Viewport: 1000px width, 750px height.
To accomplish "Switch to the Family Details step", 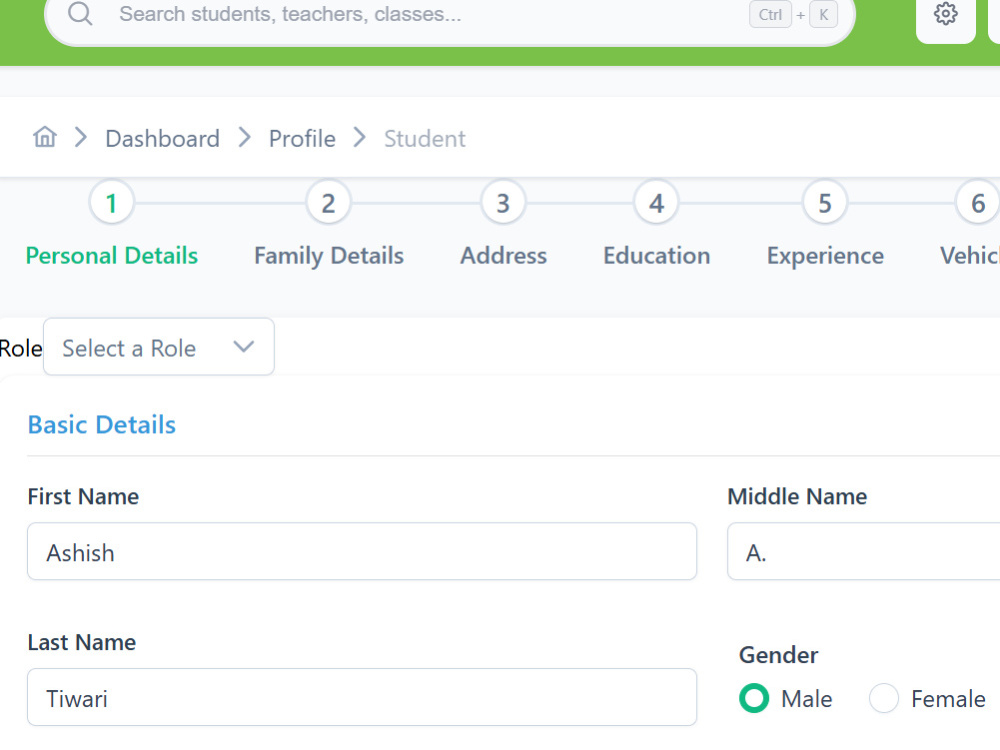I will (329, 256).
